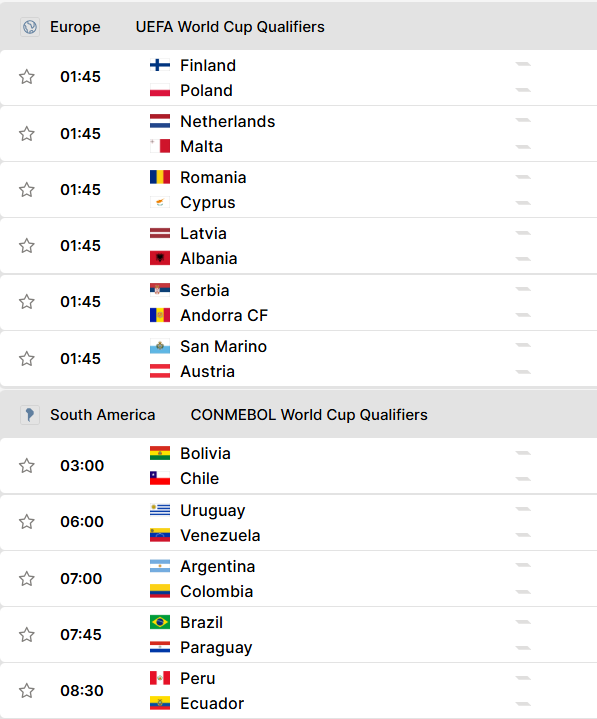Toggle favorite star for Netherlands vs Malta
Image resolution: width=597 pixels, height=719 pixels.
point(27,134)
